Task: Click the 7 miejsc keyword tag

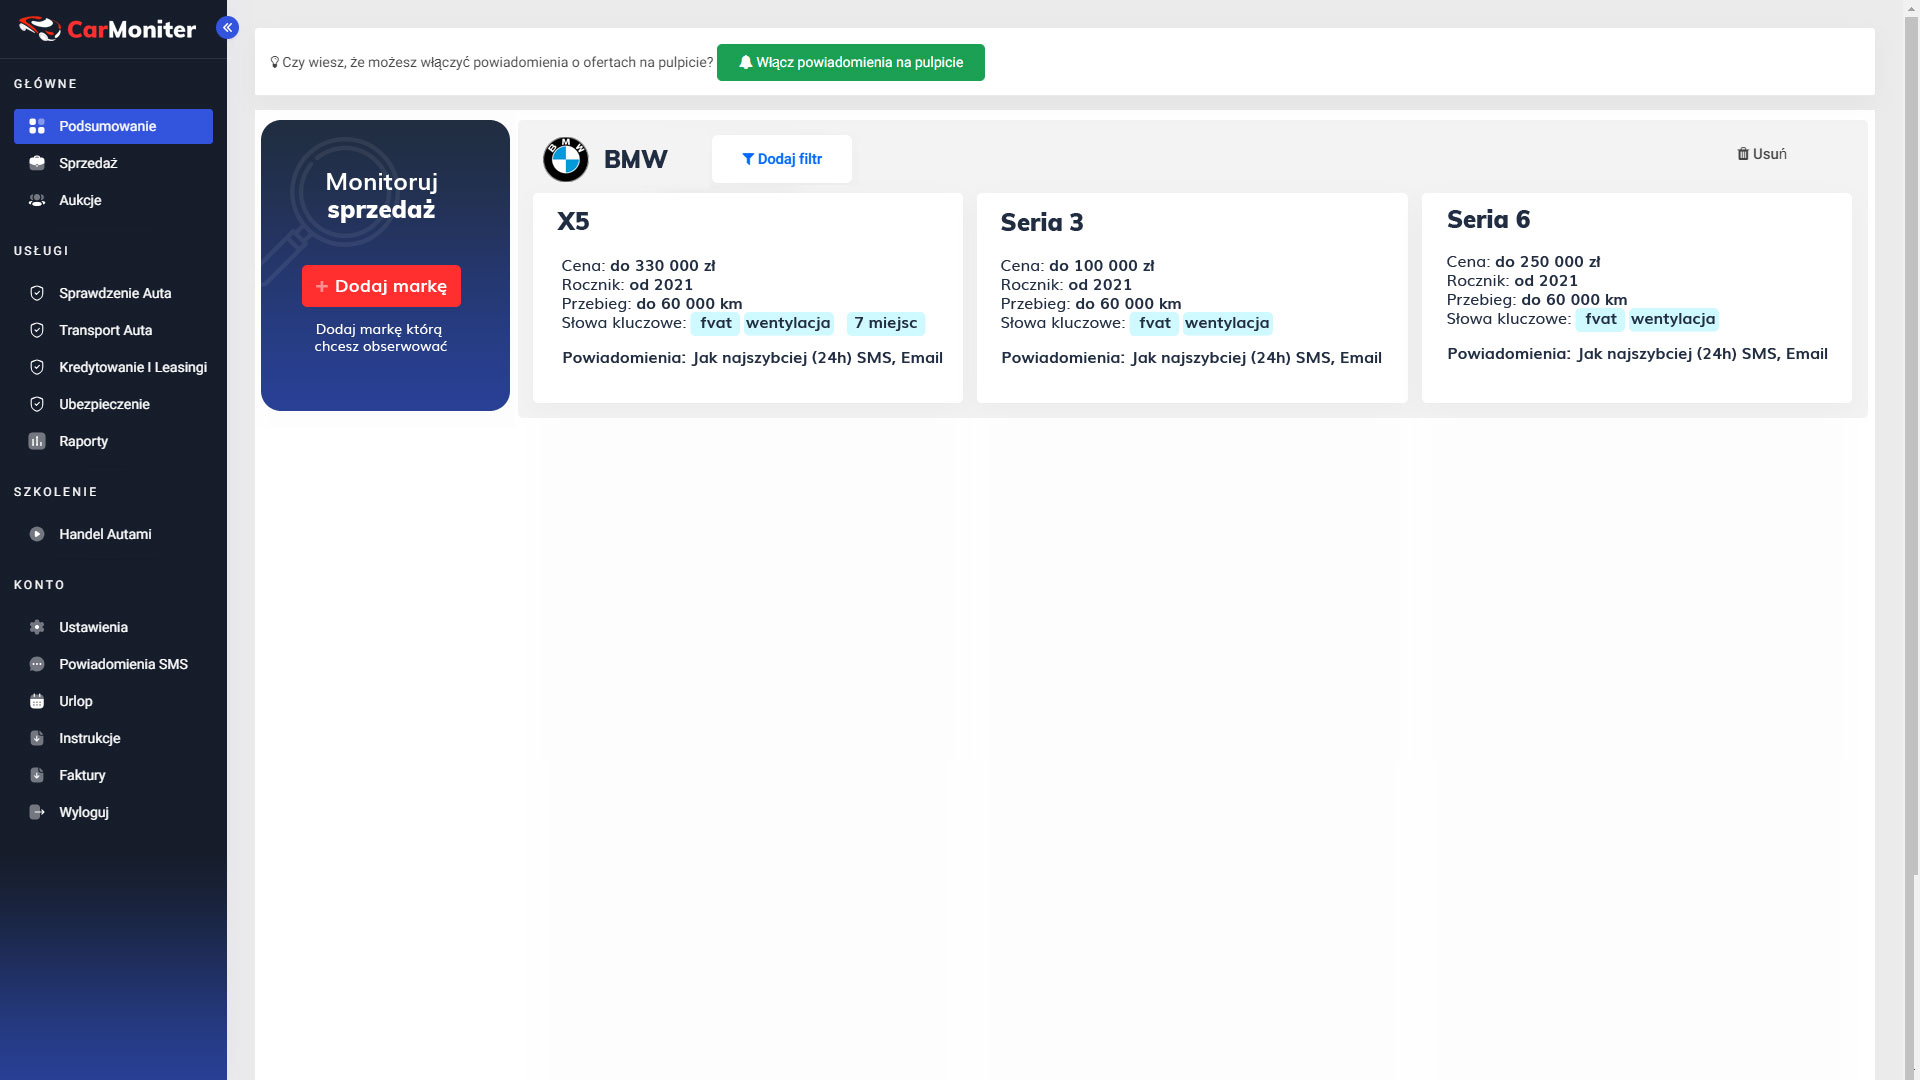Action: tap(885, 323)
